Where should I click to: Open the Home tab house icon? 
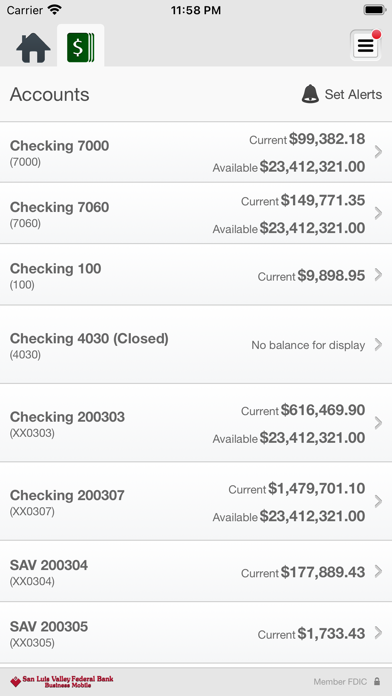tap(33, 47)
